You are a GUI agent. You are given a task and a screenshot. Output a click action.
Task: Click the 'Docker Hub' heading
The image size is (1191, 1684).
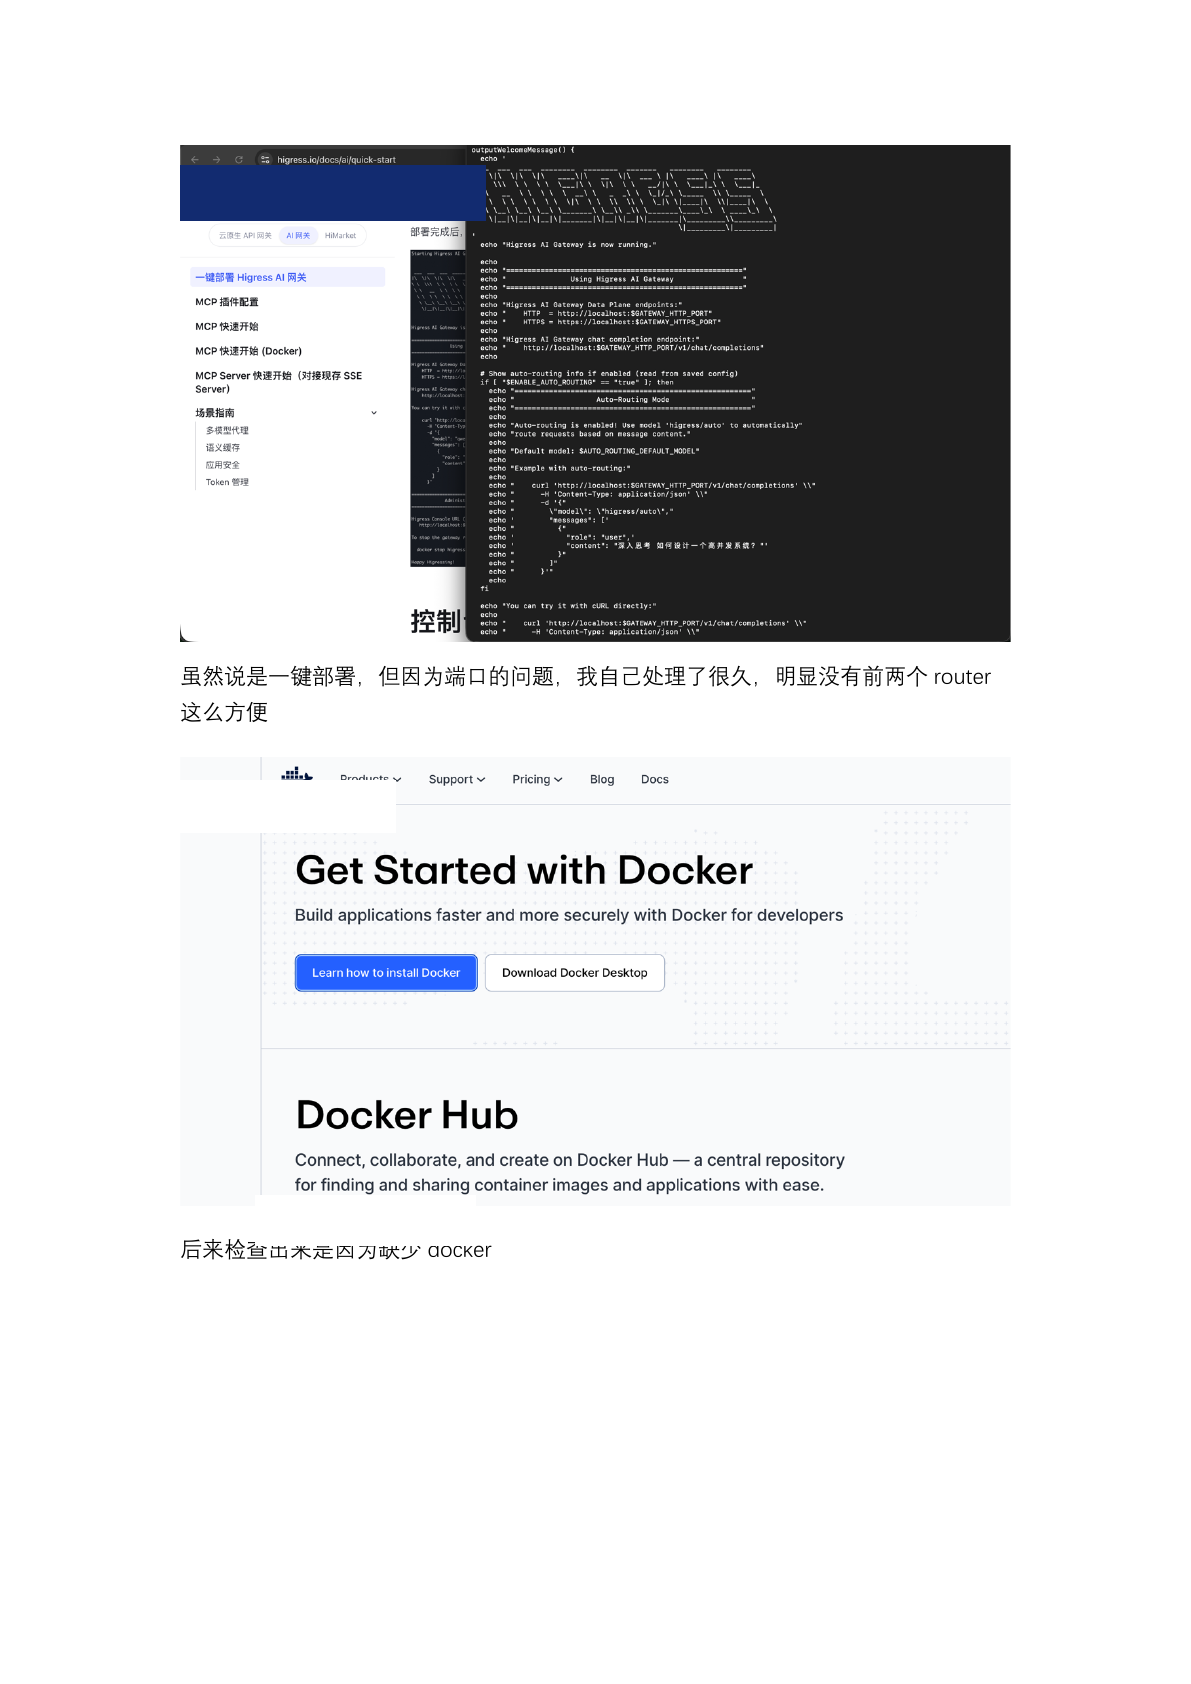pyautogui.click(x=407, y=1115)
